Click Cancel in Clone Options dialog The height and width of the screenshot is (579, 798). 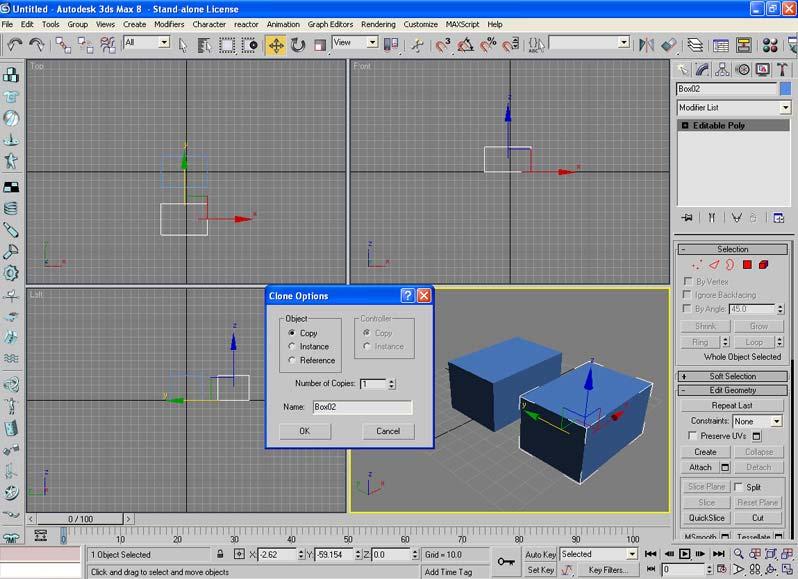388,431
